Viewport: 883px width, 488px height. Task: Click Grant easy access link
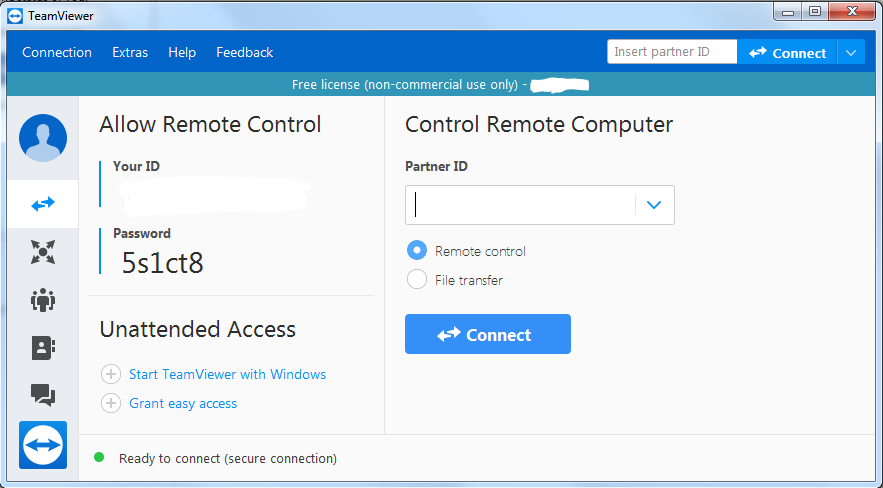[x=183, y=404]
